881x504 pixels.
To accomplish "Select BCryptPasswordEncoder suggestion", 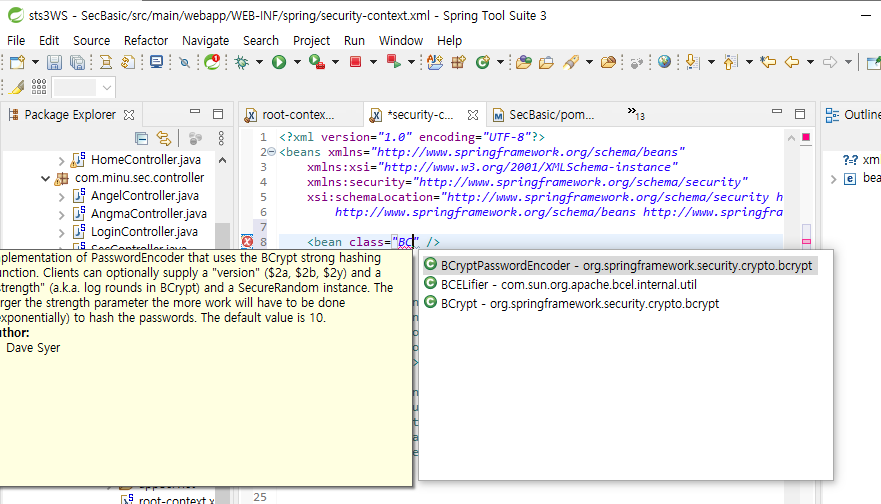I will 620,266.
